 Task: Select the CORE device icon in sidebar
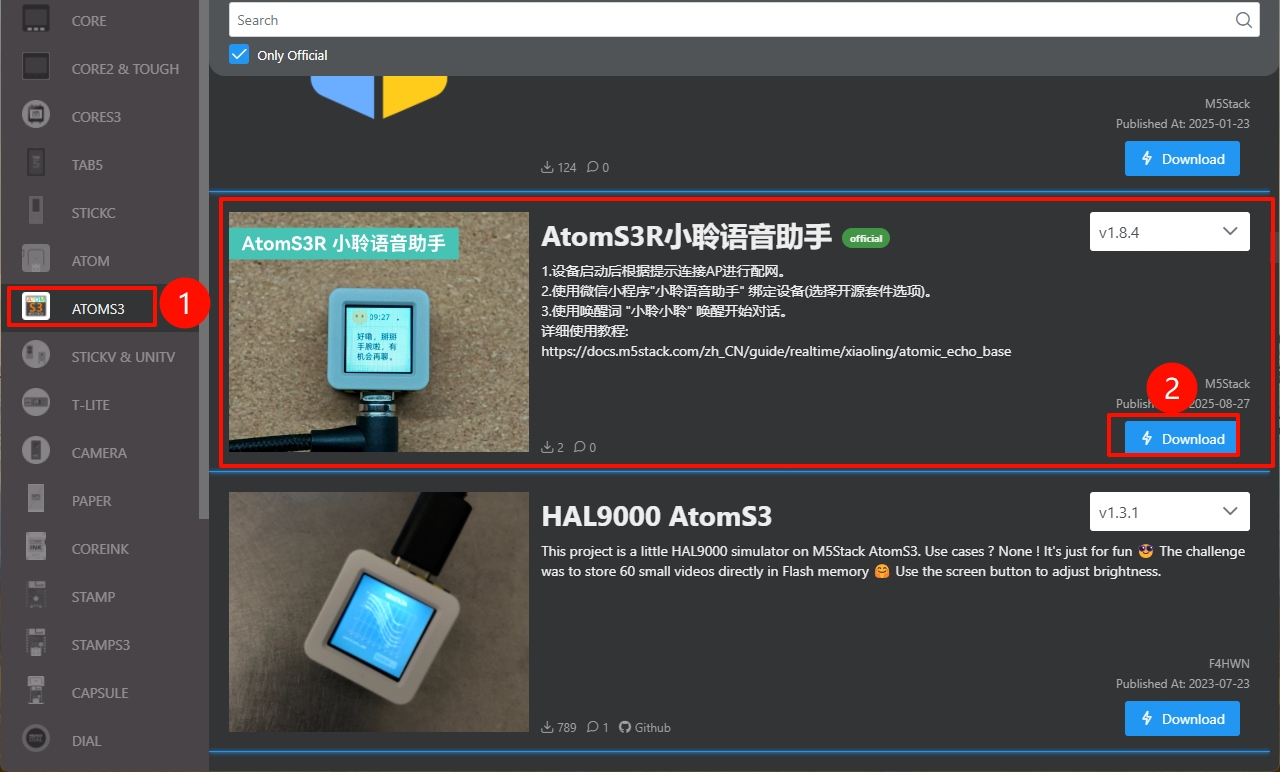[x=36, y=20]
